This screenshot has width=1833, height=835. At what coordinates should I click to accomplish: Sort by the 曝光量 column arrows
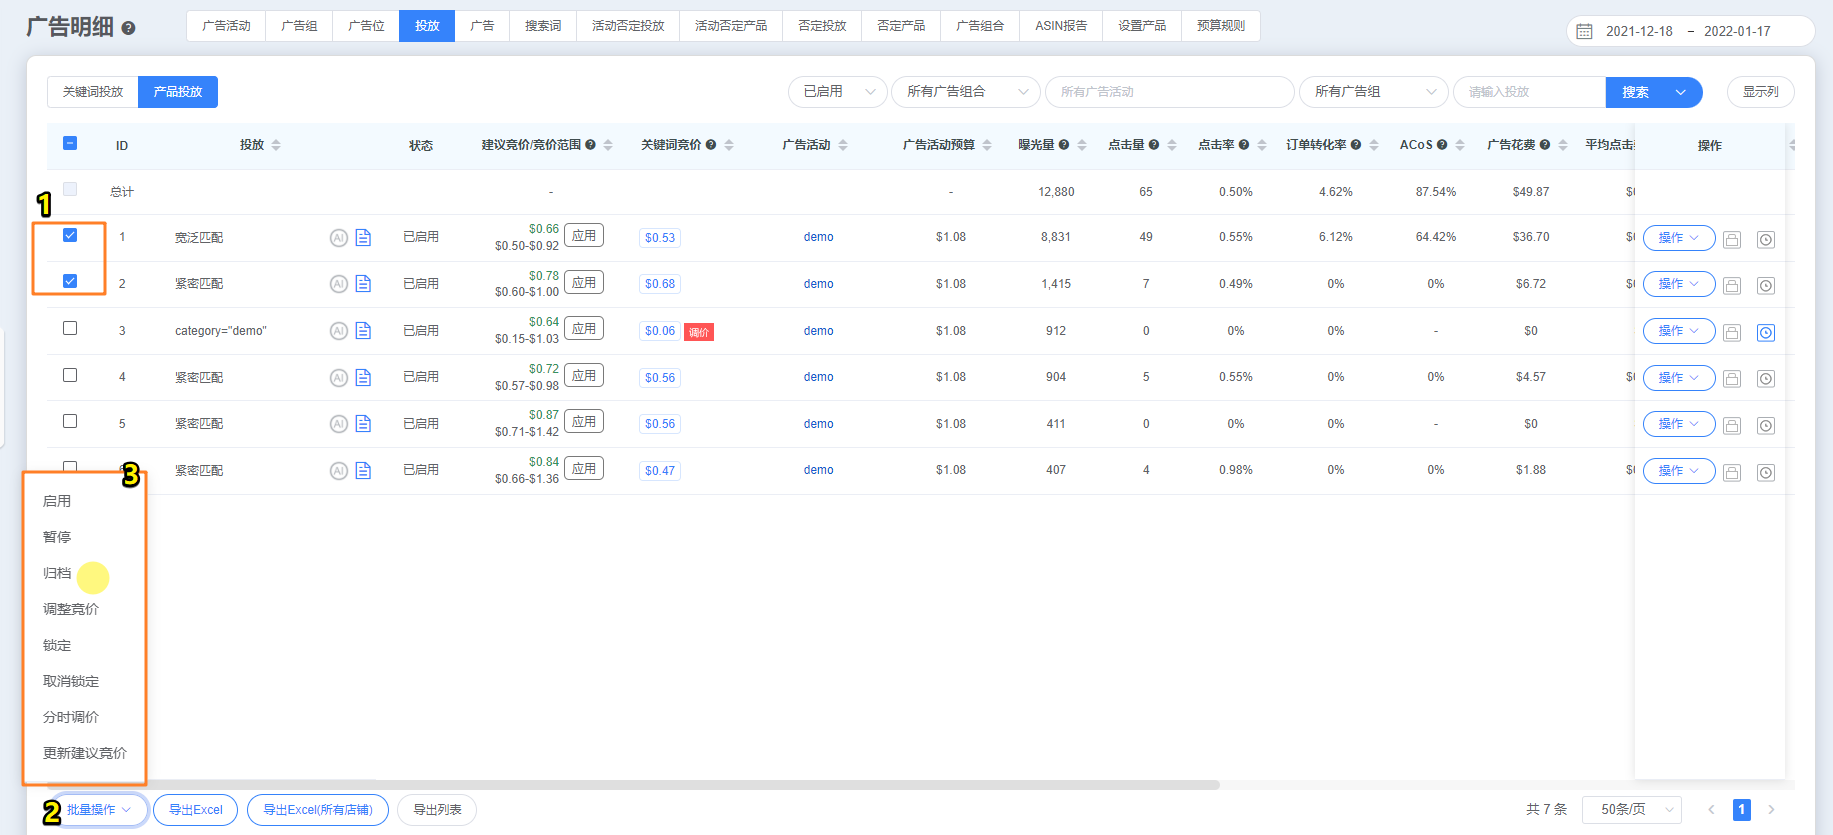click(1082, 145)
